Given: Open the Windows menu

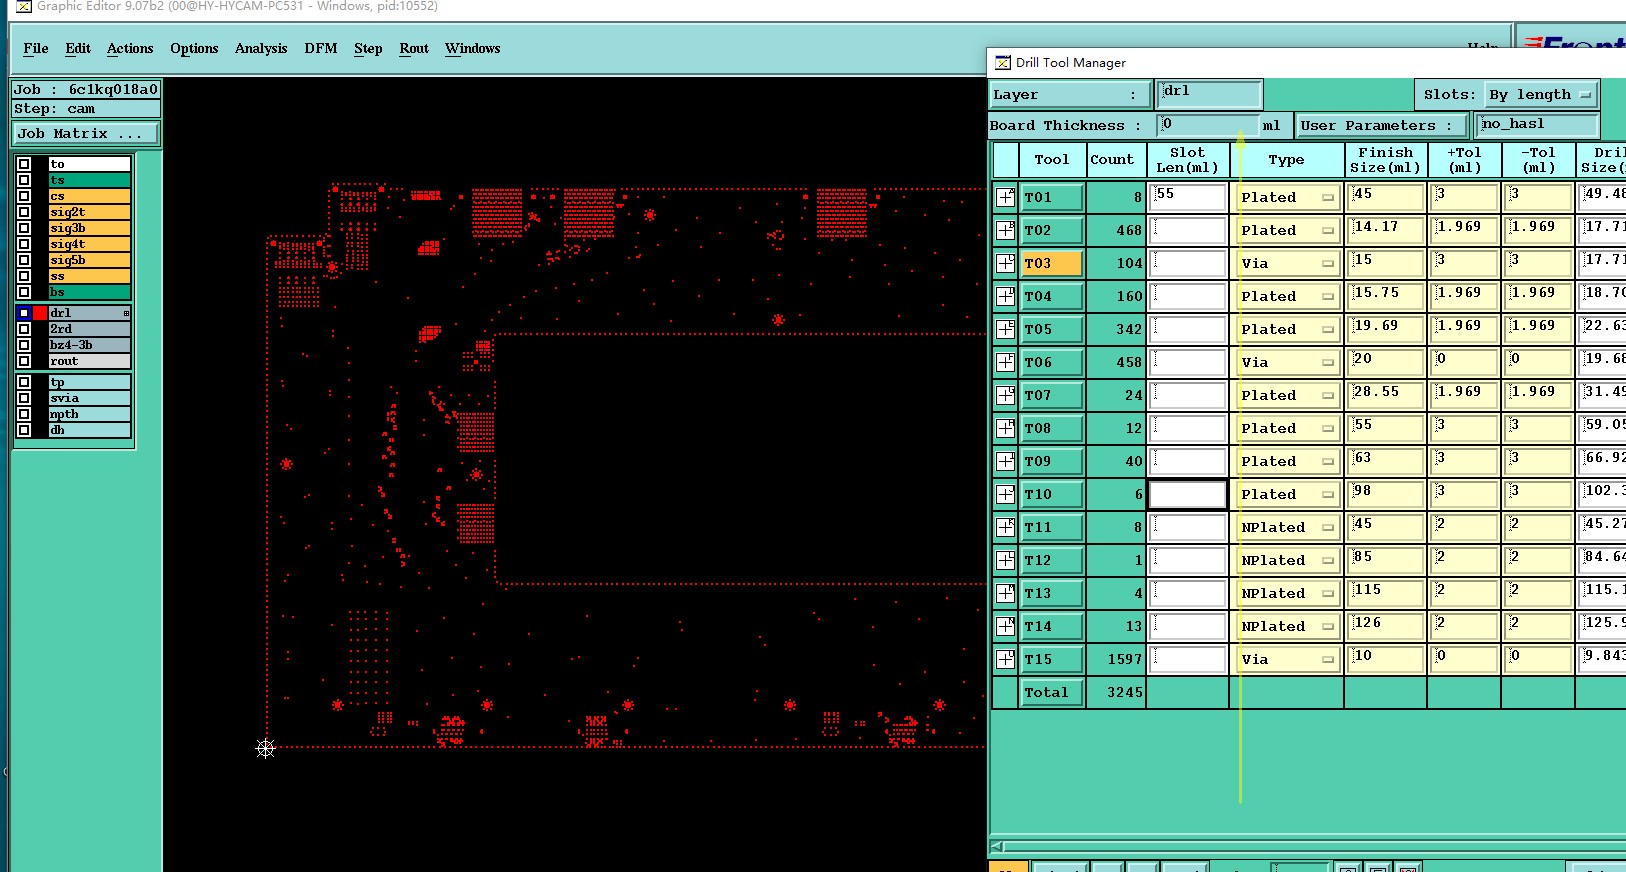Looking at the screenshot, I should [x=473, y=48].
